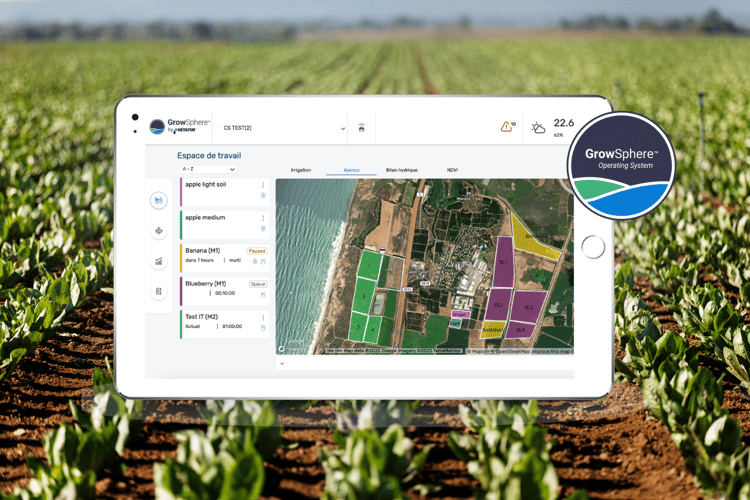This screenshot has height=500, width=750.
Task: Click water drop icon on apple medium
Action: [x=263, y=228]
